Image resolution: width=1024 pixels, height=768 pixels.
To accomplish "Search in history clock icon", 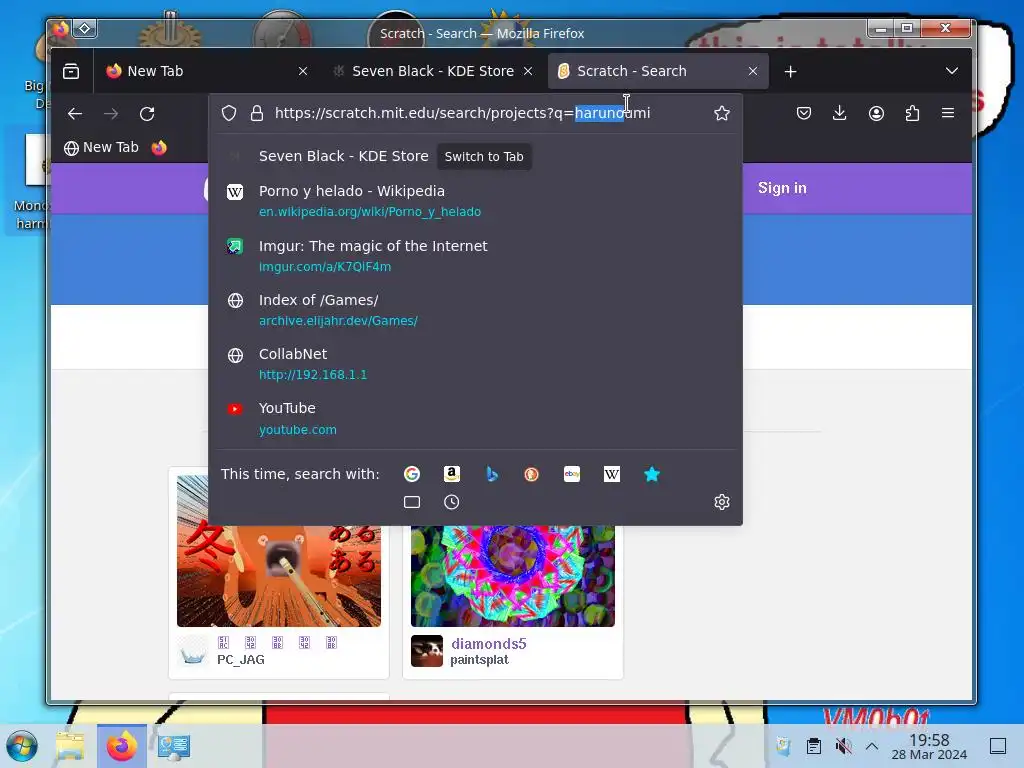I will tap(451, 502).
